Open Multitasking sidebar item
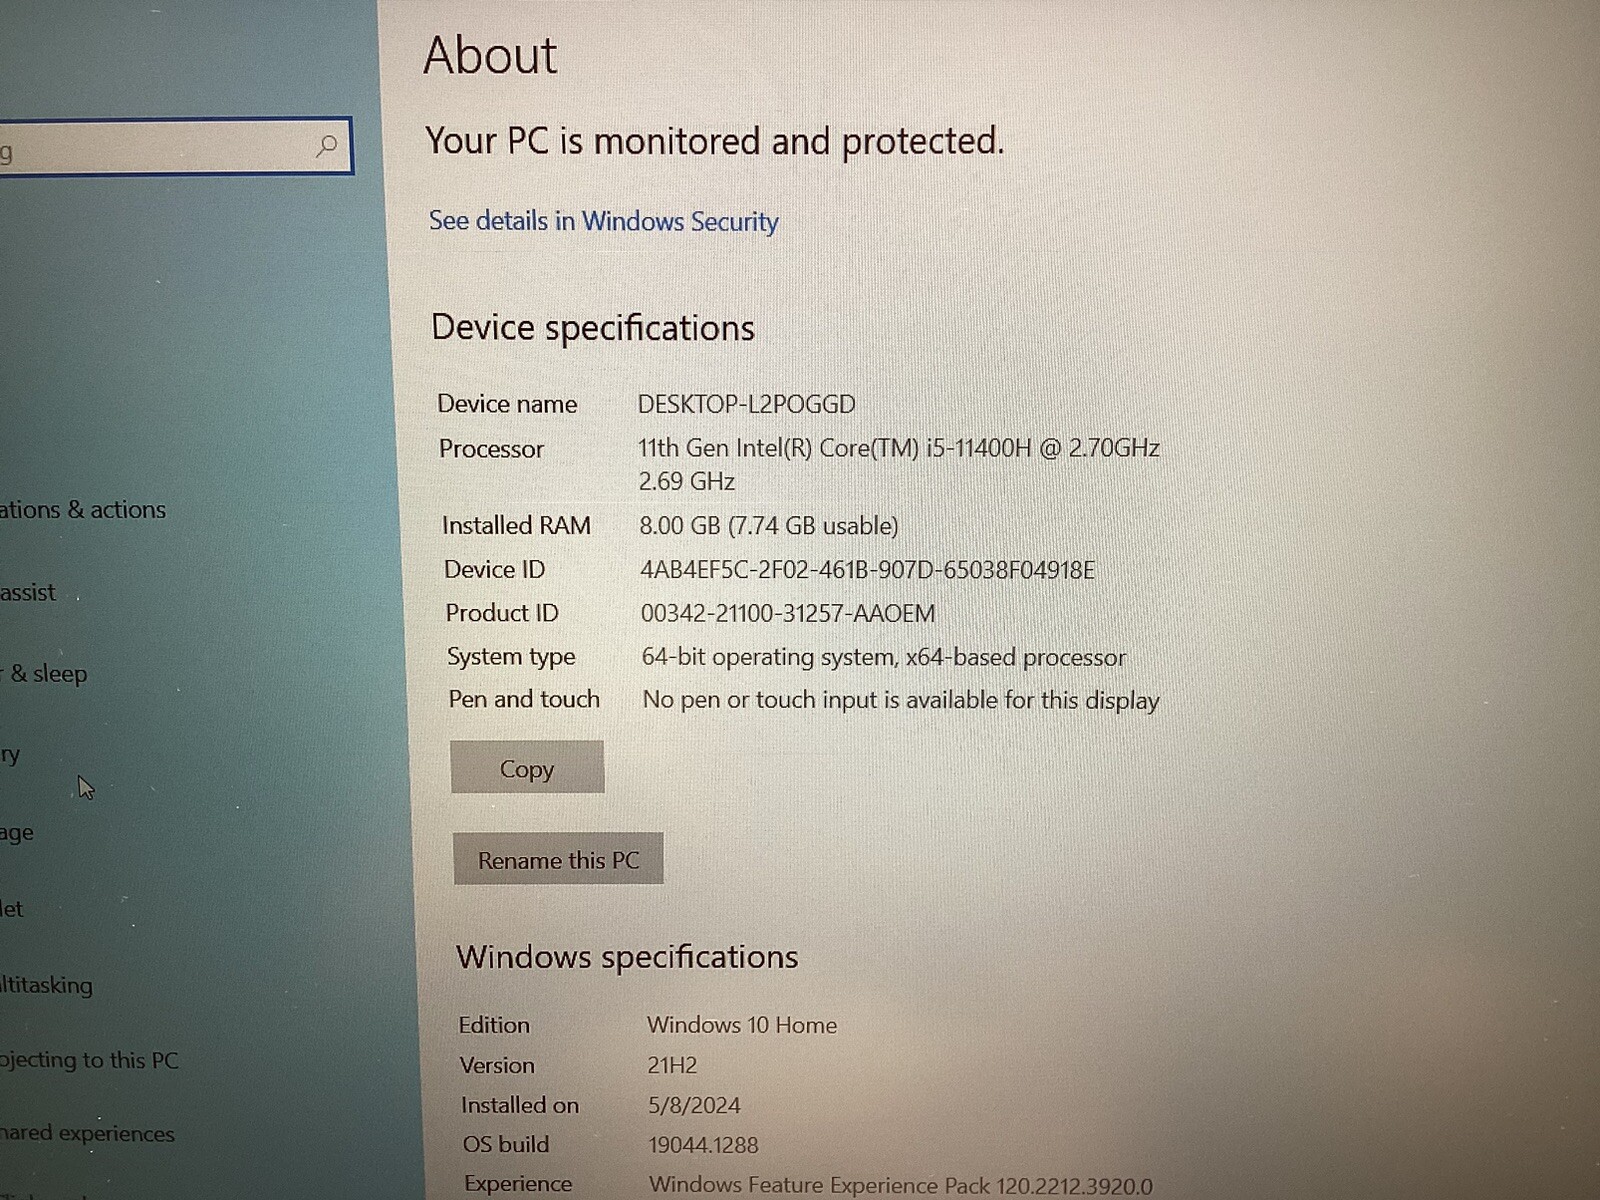The height and width of the screenshot is (1200, 1600). click(x=46, y=985)
